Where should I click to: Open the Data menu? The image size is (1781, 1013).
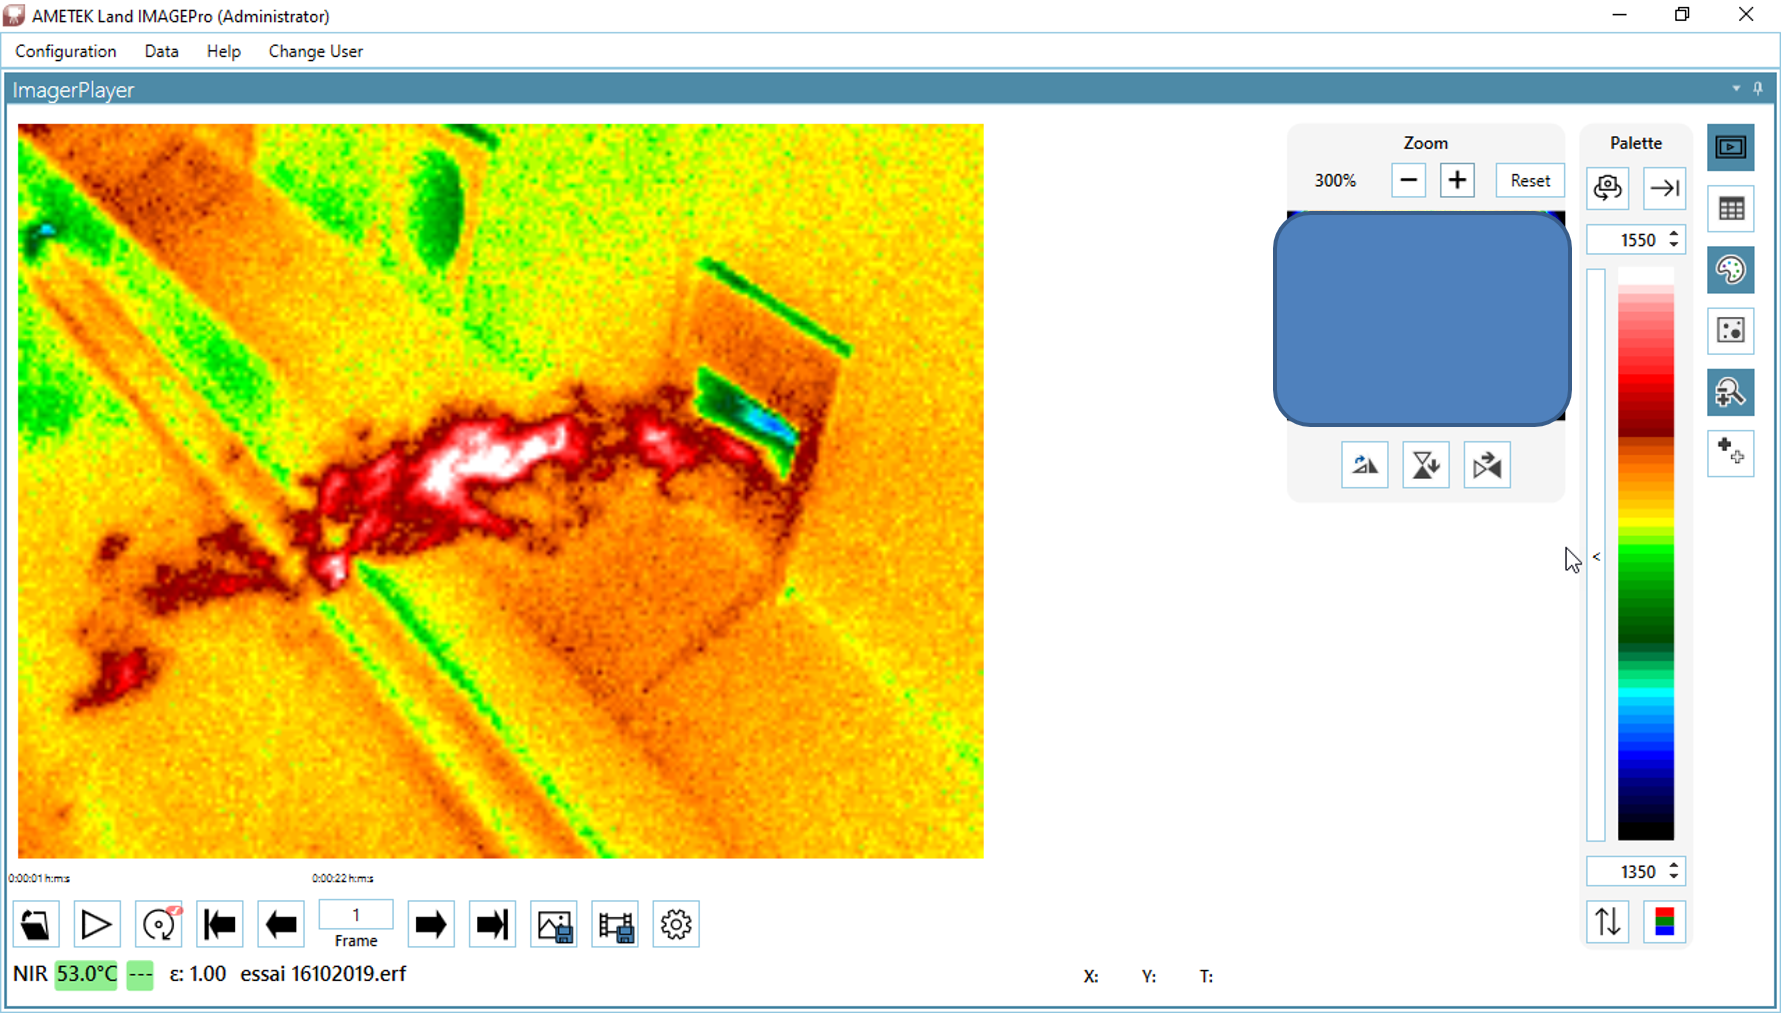160,51
